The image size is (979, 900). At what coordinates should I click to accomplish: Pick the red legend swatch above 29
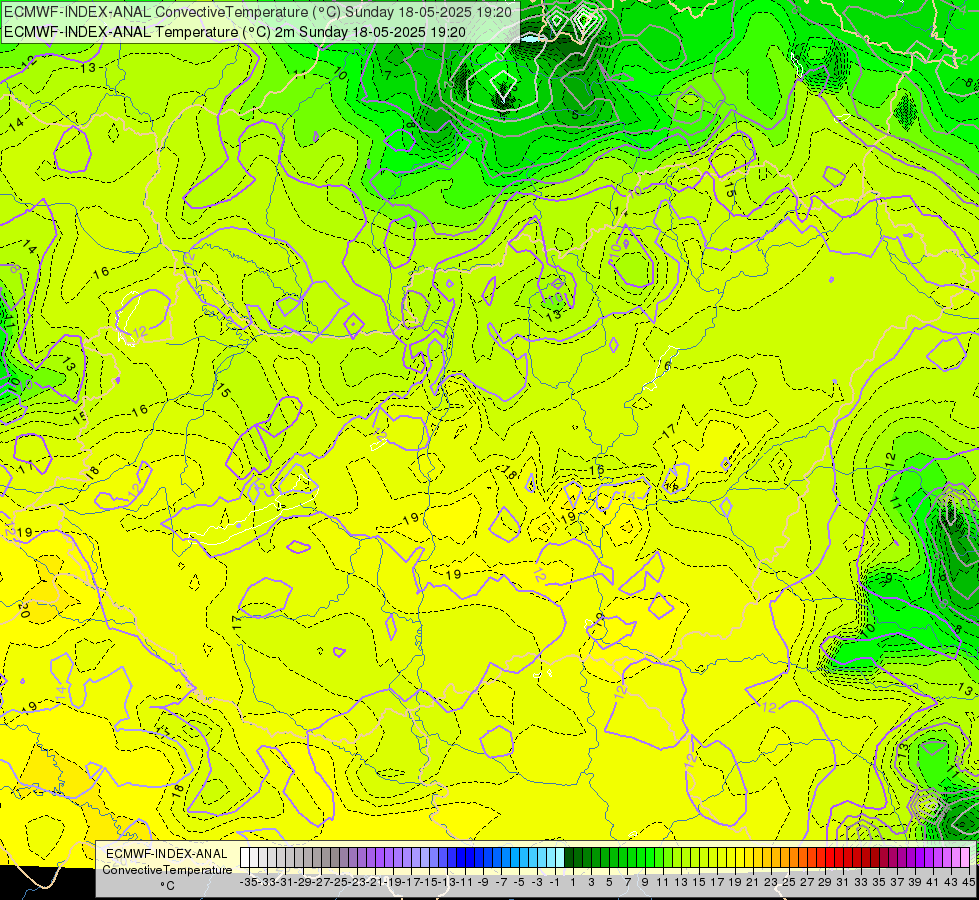[820, 858]
